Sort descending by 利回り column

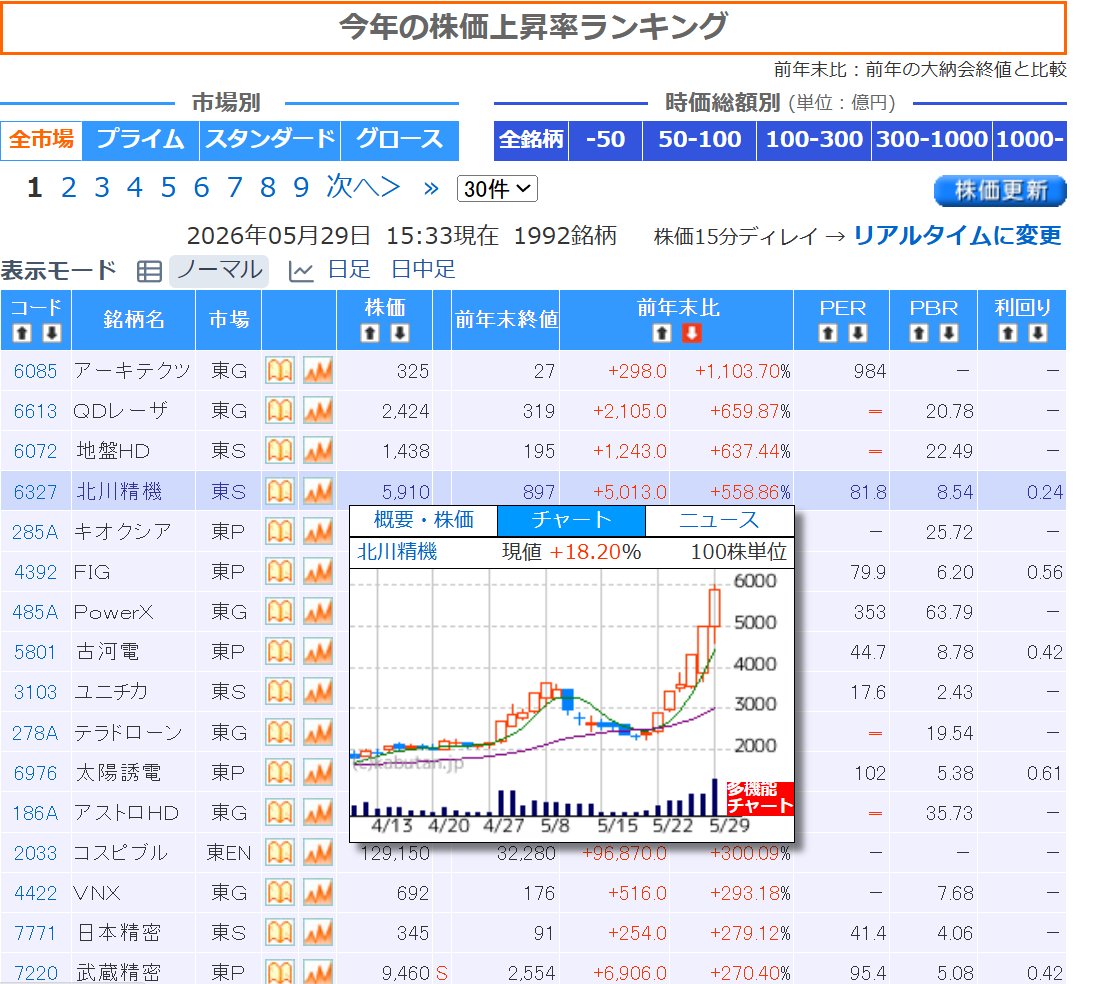tap(1038, 333)
